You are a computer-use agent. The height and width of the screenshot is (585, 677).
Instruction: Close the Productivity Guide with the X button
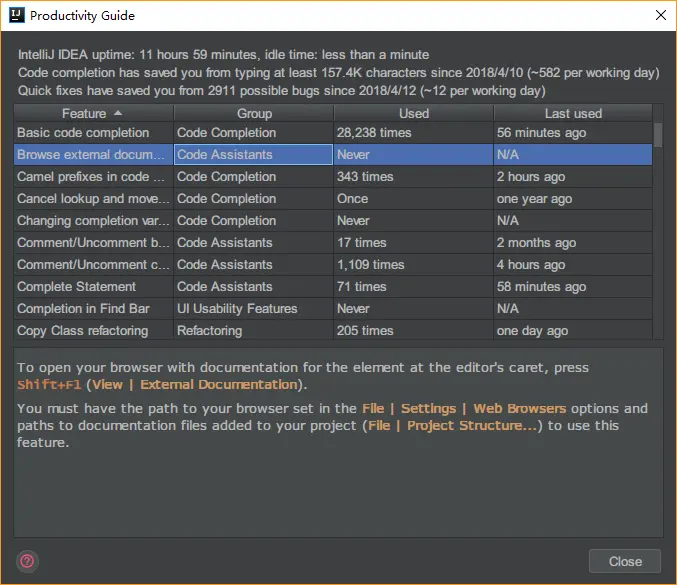click(x=661, y=15)
